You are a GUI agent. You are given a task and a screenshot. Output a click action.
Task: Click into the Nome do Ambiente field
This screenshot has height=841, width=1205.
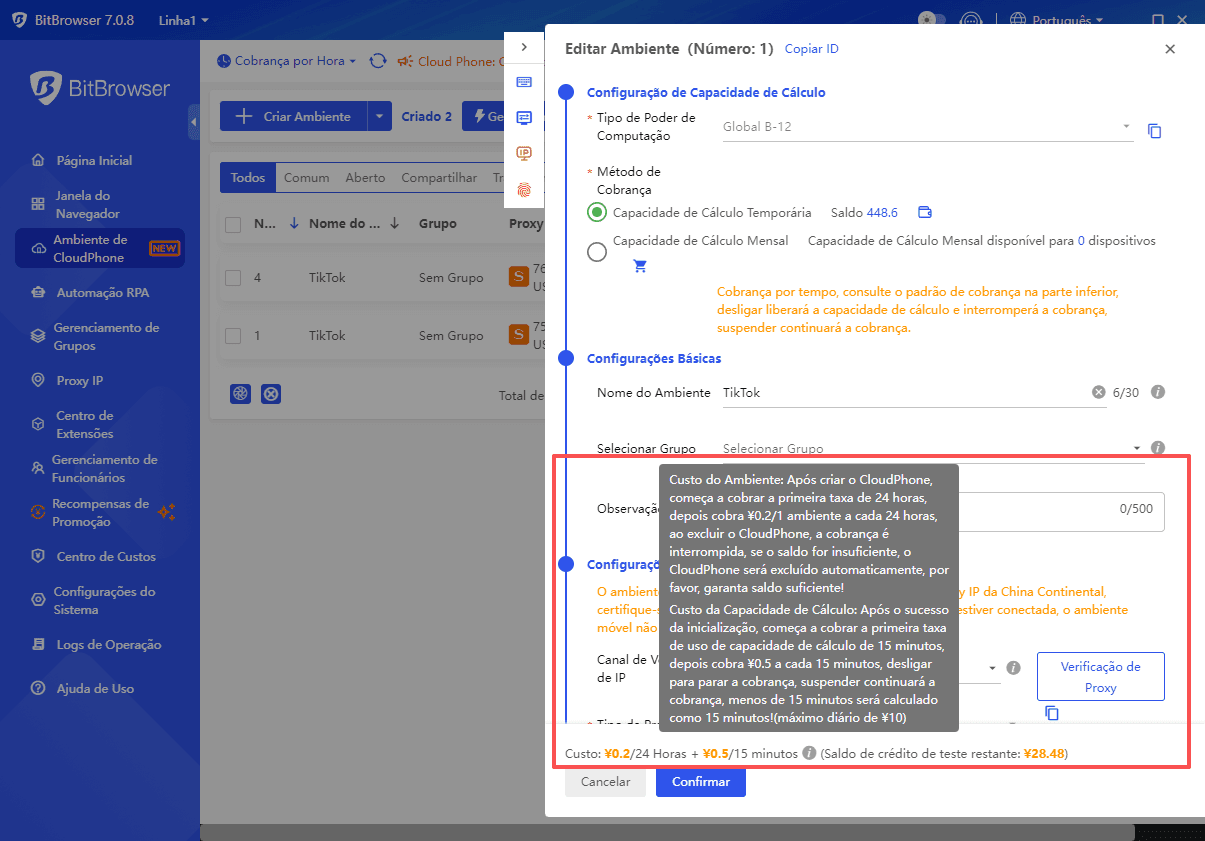[x=900, y=393]
